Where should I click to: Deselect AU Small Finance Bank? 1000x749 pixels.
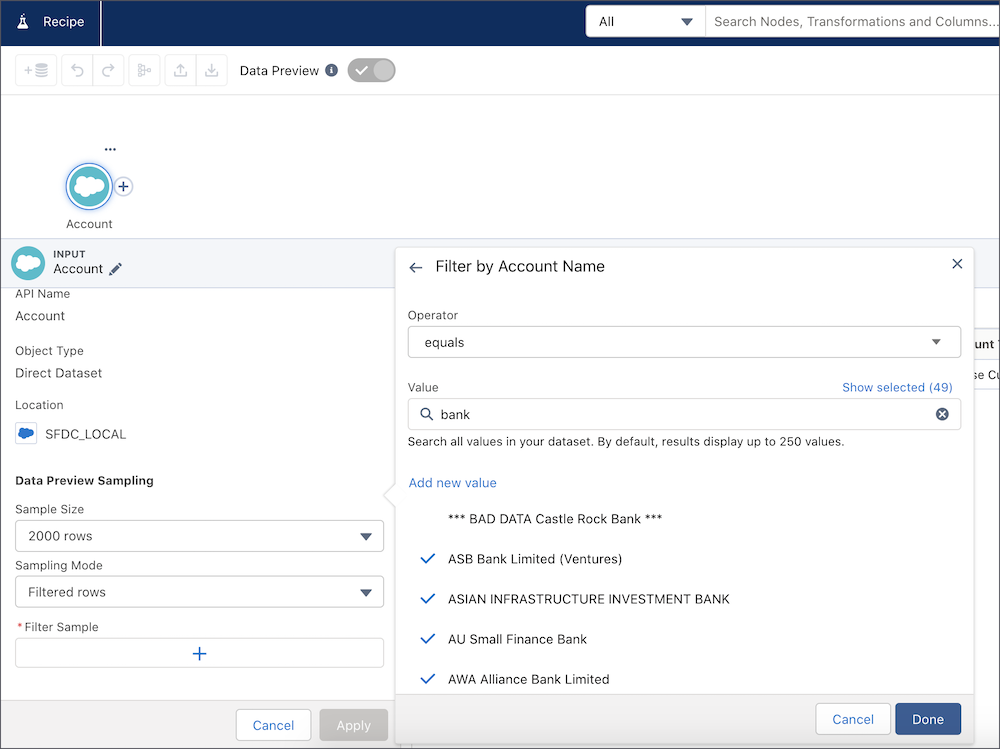(428, 639)
